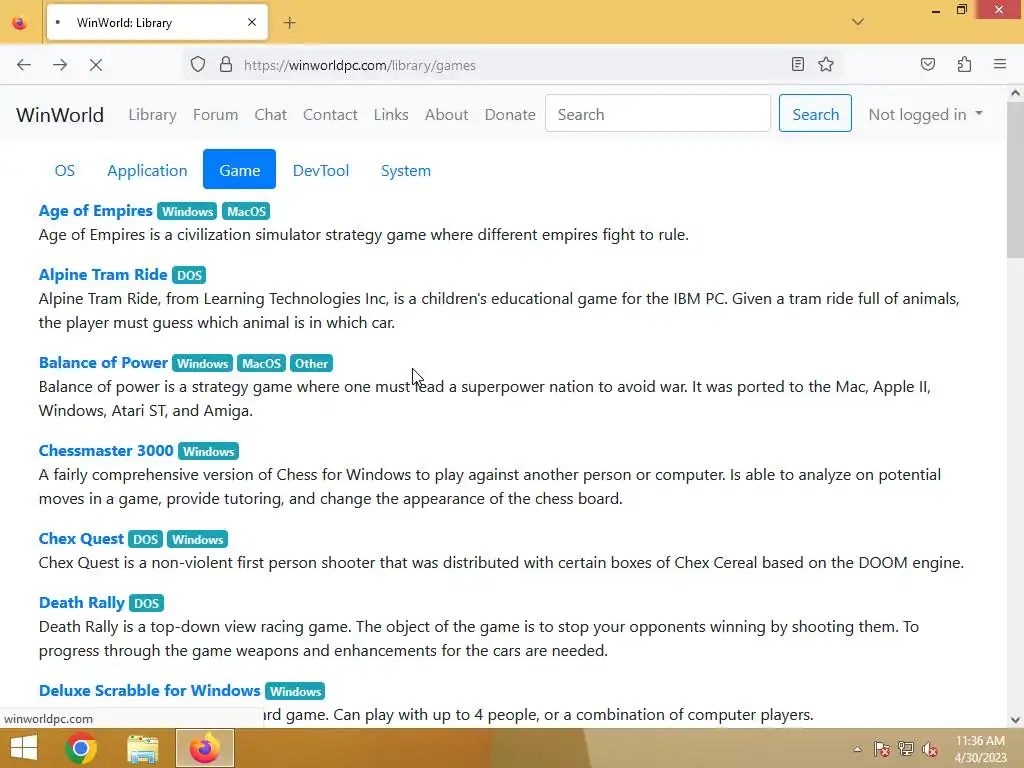
Task: Open the Chex Quest entry
Action: click(81, 538)
